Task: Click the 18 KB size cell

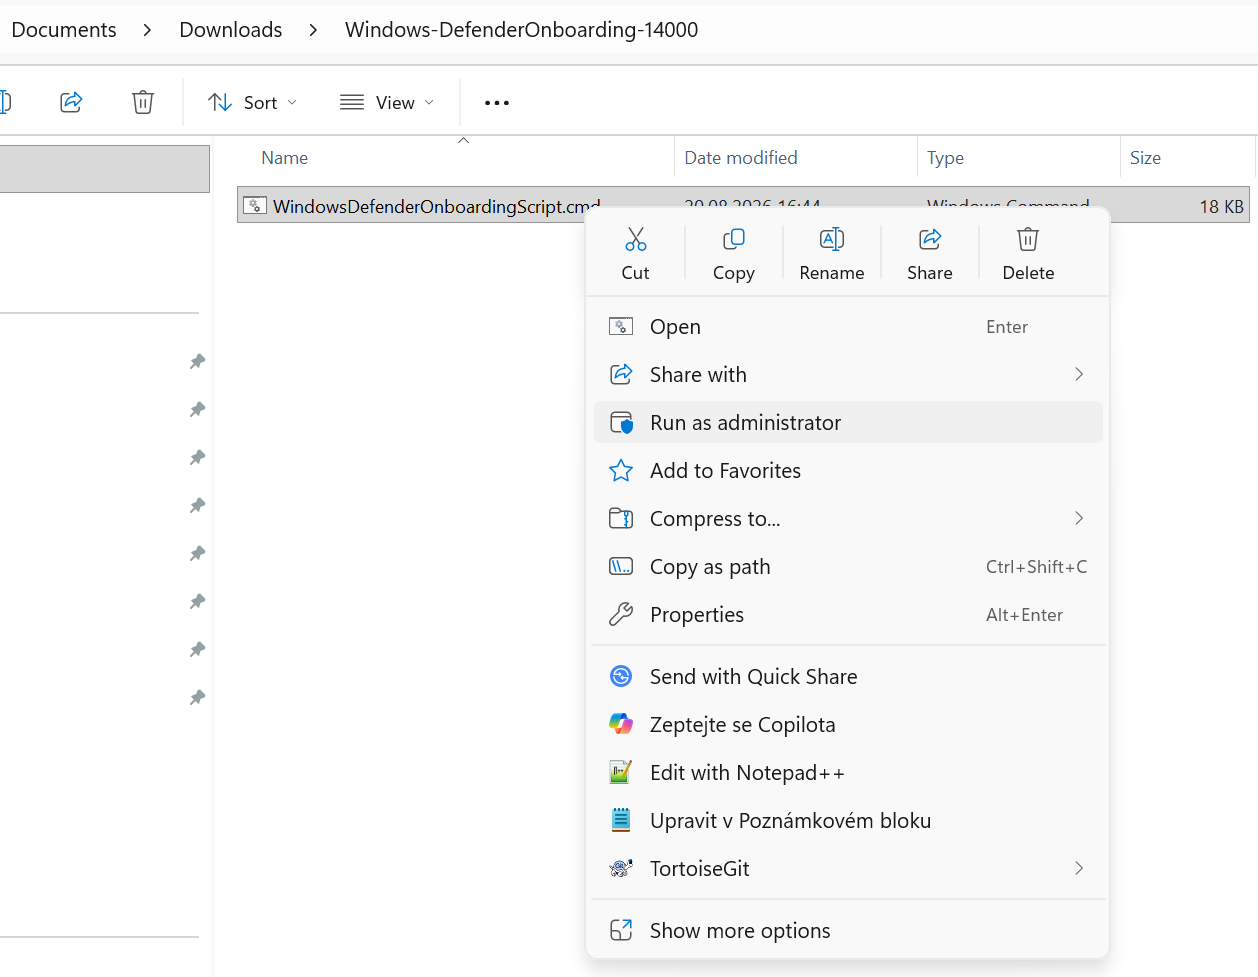Action: pos(1221,206)
